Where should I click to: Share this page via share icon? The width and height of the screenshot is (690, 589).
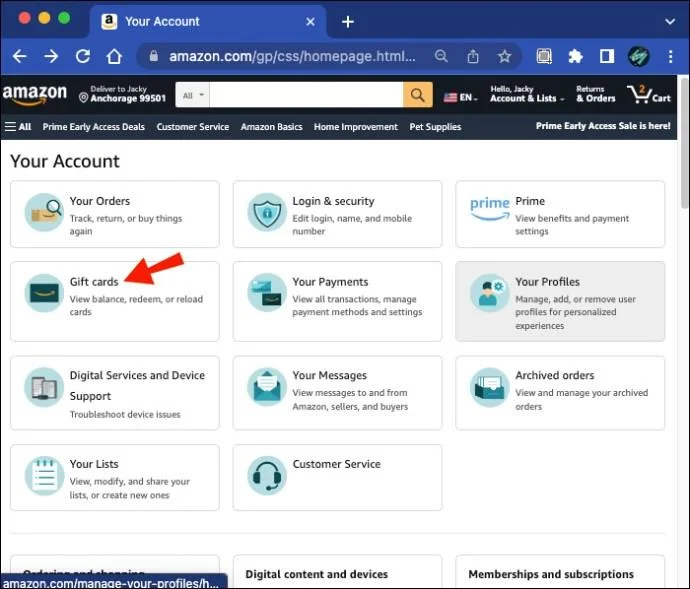(x=473, y=56)
